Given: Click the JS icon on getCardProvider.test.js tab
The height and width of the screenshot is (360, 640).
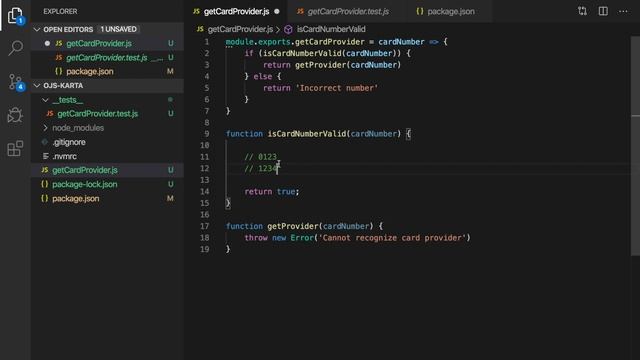Looking at the screenshot, I should (300, 11).
